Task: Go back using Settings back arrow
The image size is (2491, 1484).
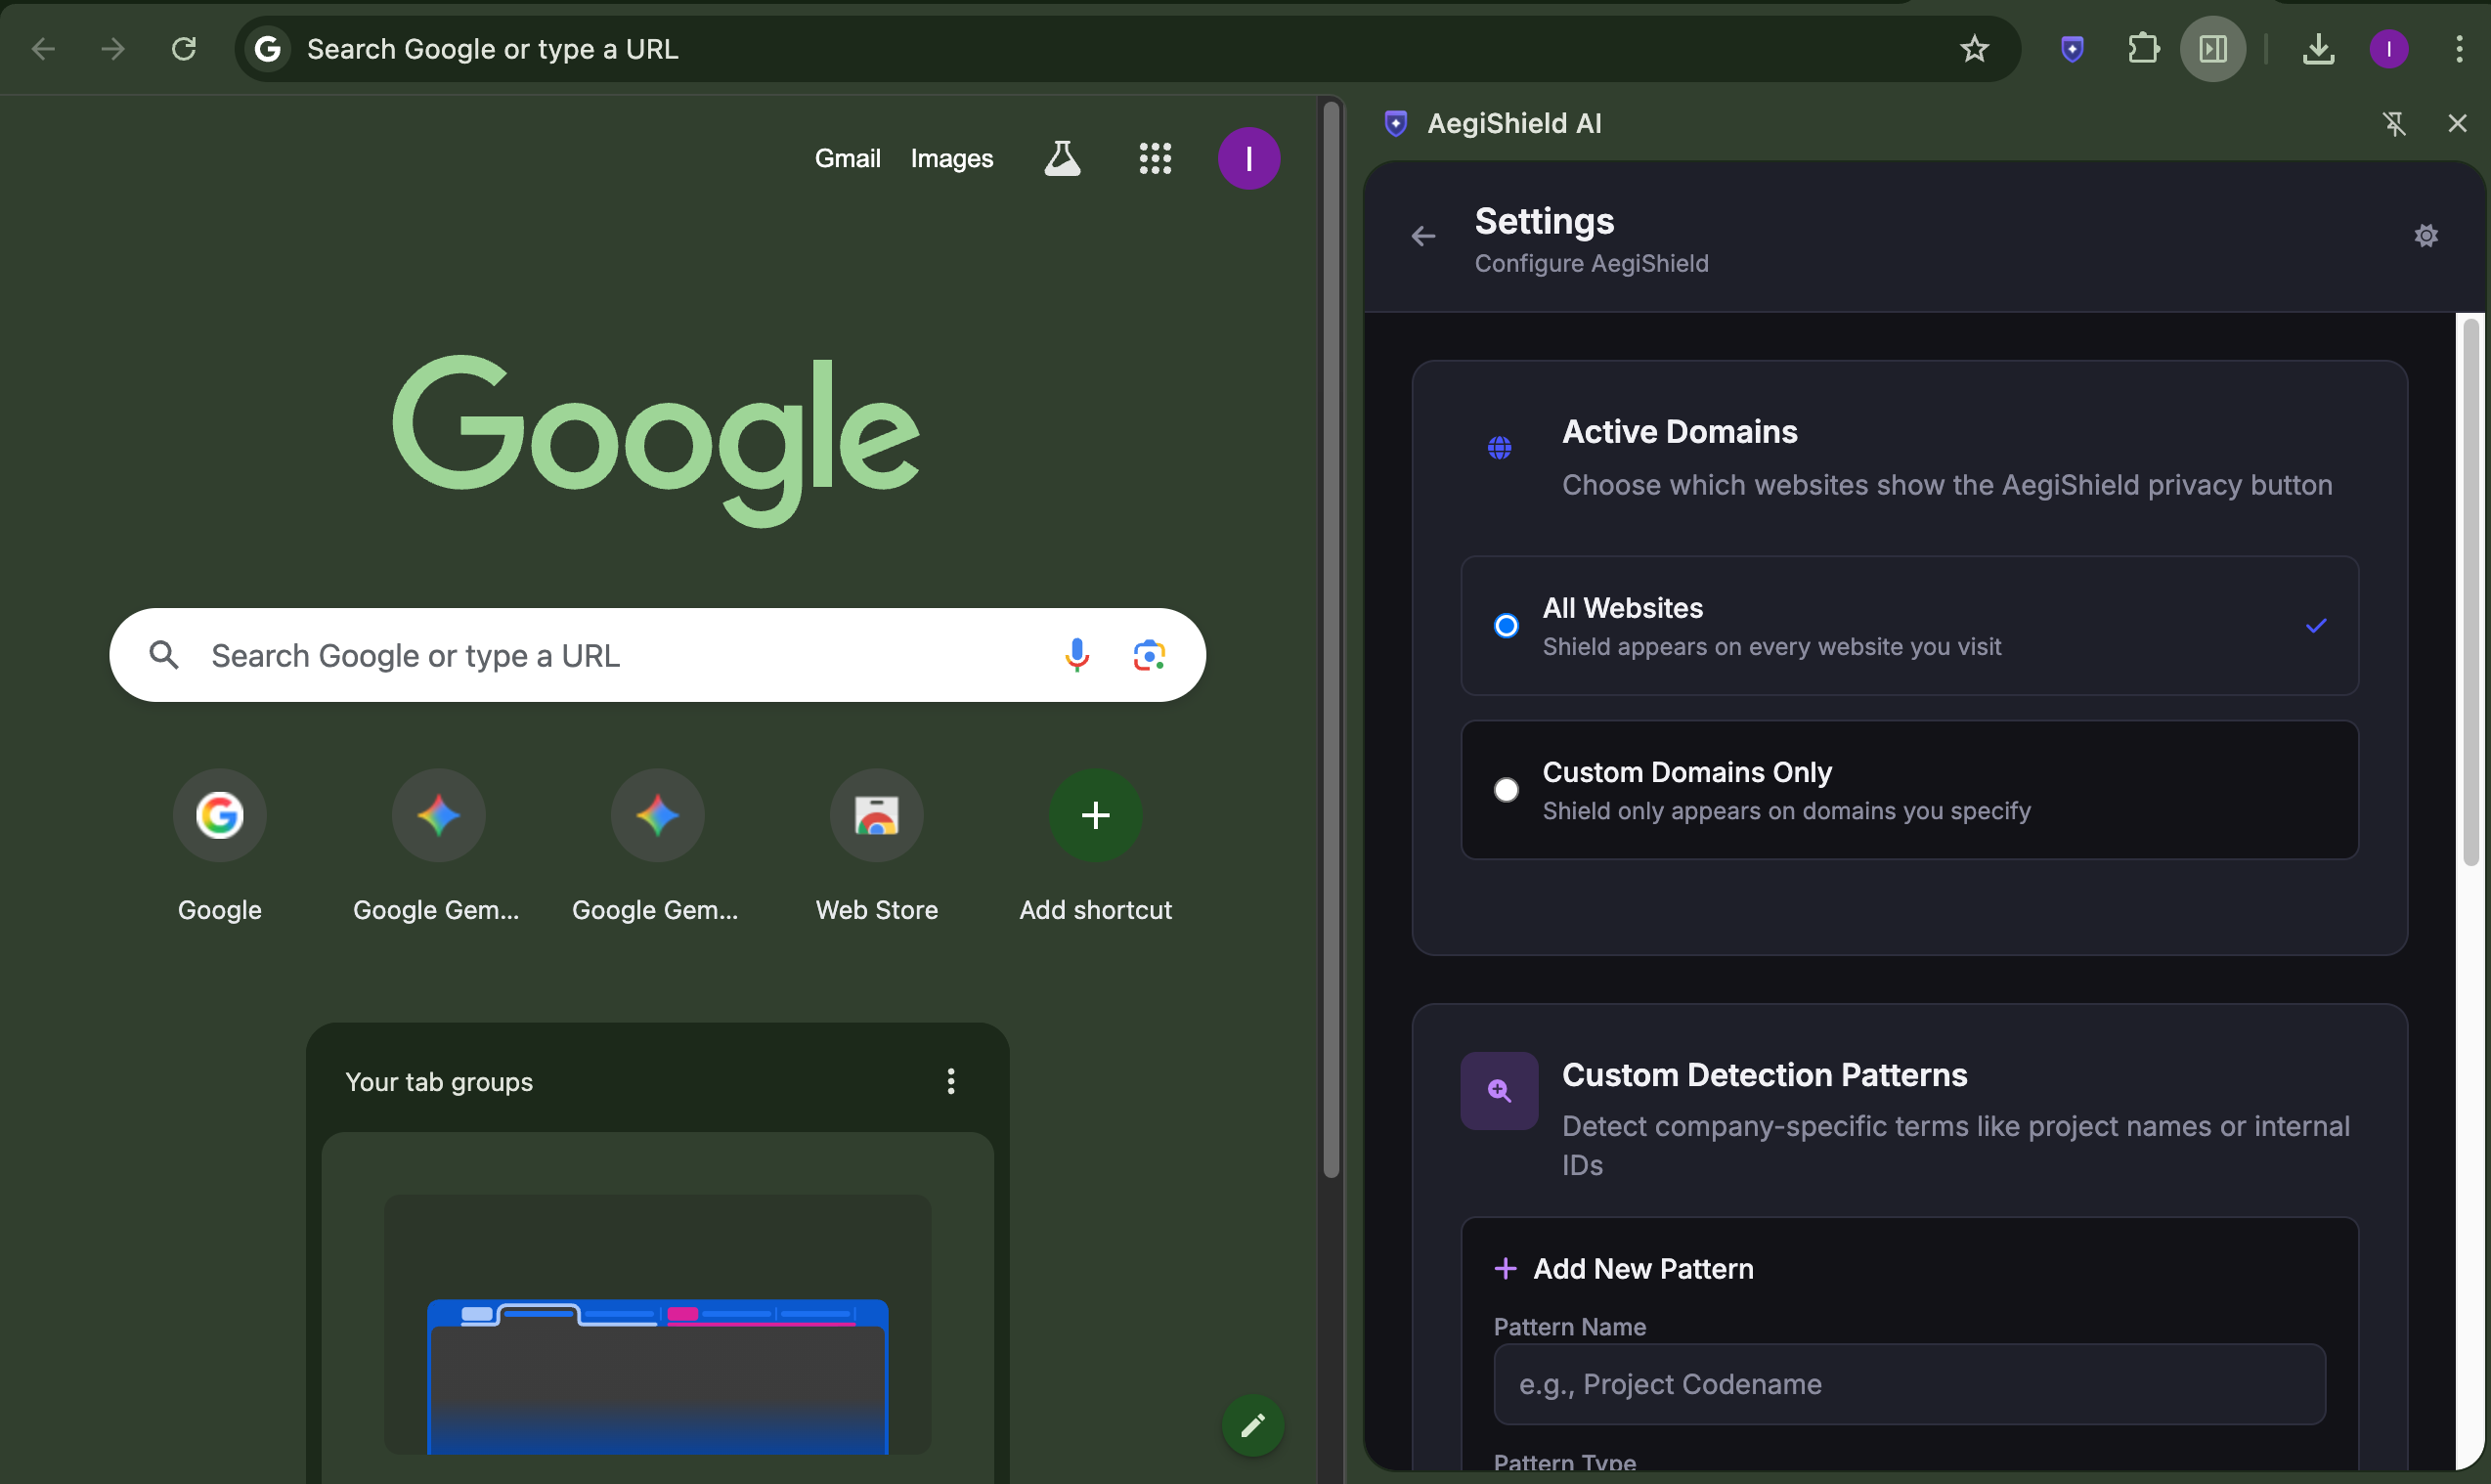Action: click(x=1422, y=236)
